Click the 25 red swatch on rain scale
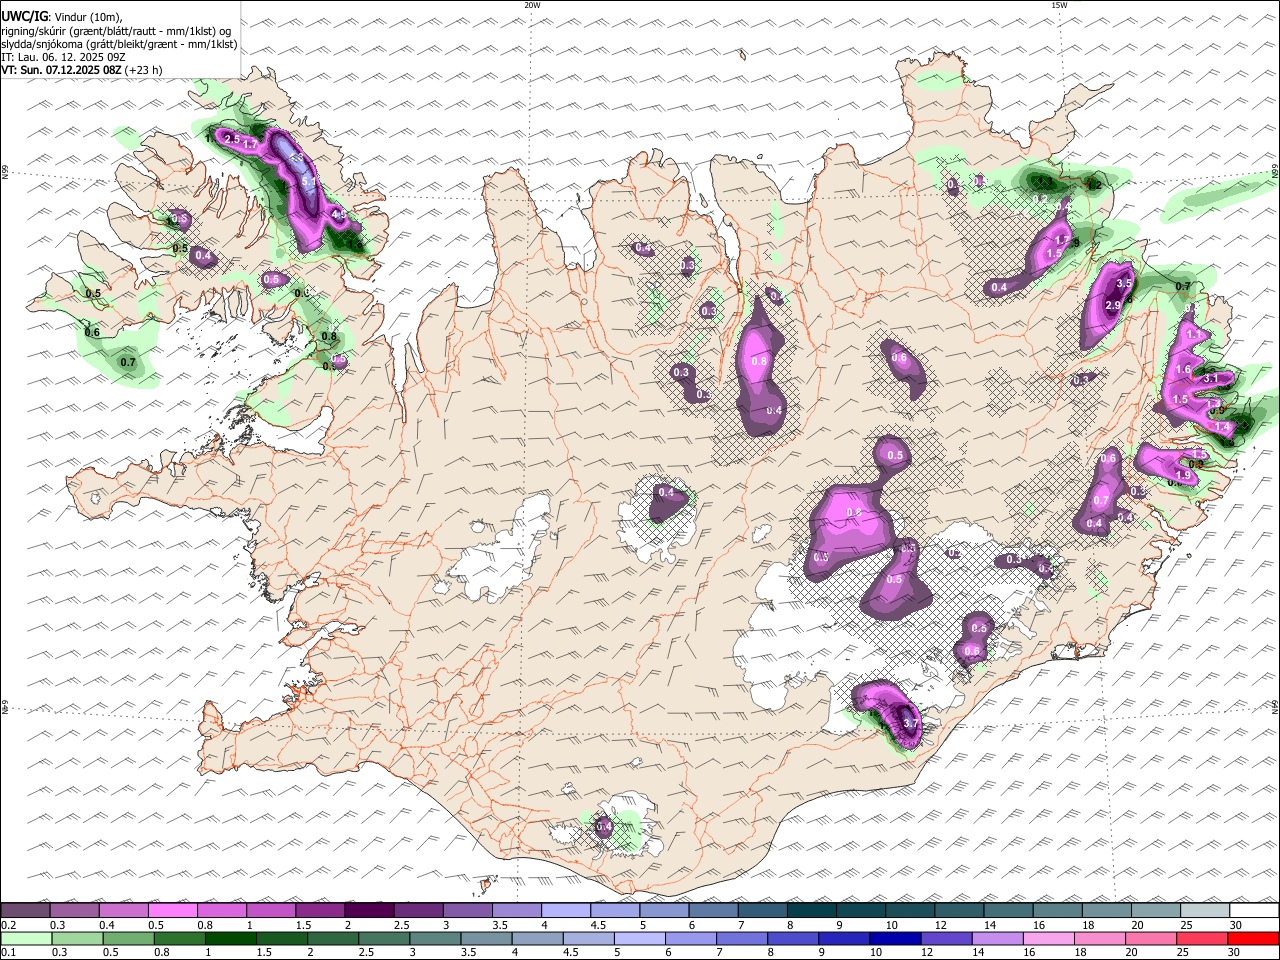The width and height of the screenshot is (1280, 960). (x=1202, y=939)
